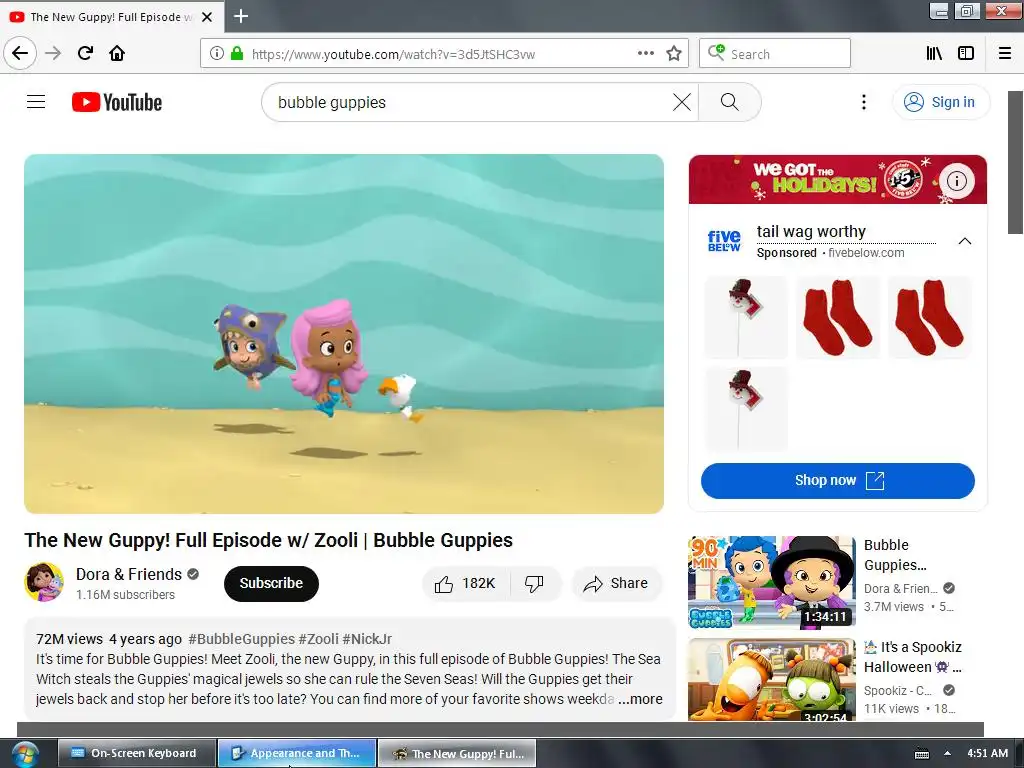Image resolution: width=1024 pixels, height=768 pixels.
Task: Click the Firefox Search box
Action: tap(775, 53)
